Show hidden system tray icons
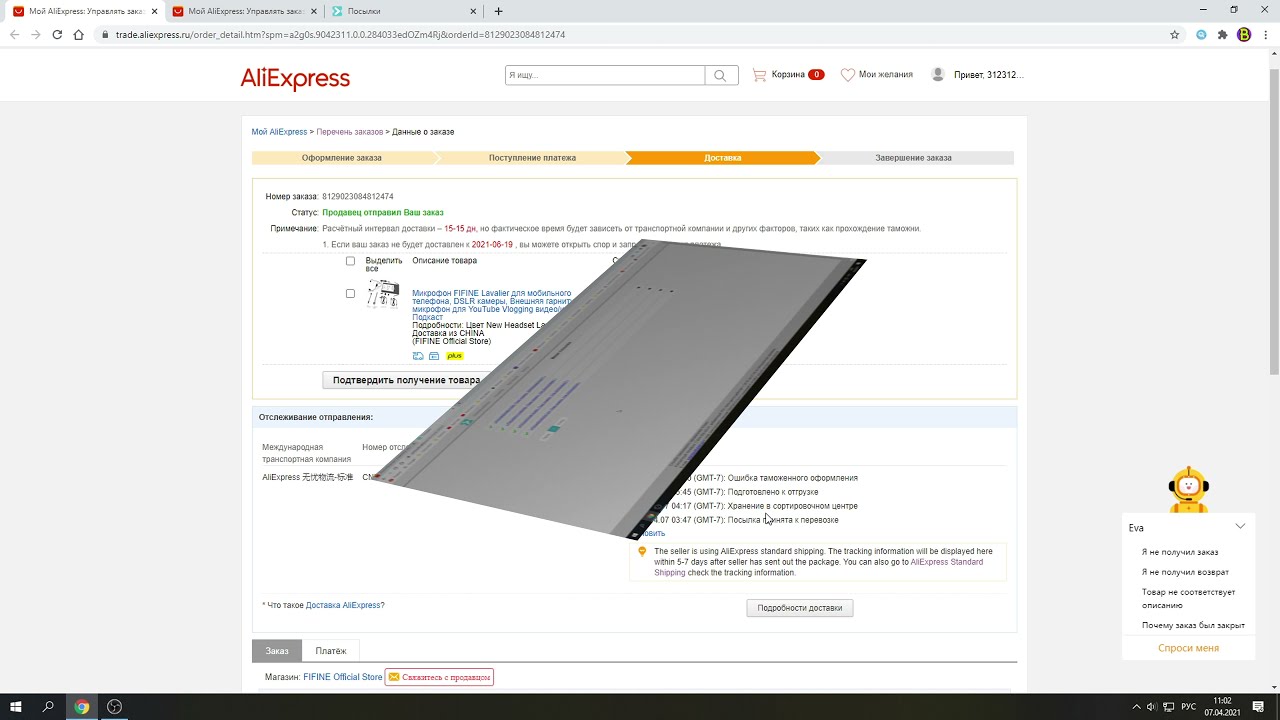Screen dimensions: 1280x720 tap(1136, 707)
